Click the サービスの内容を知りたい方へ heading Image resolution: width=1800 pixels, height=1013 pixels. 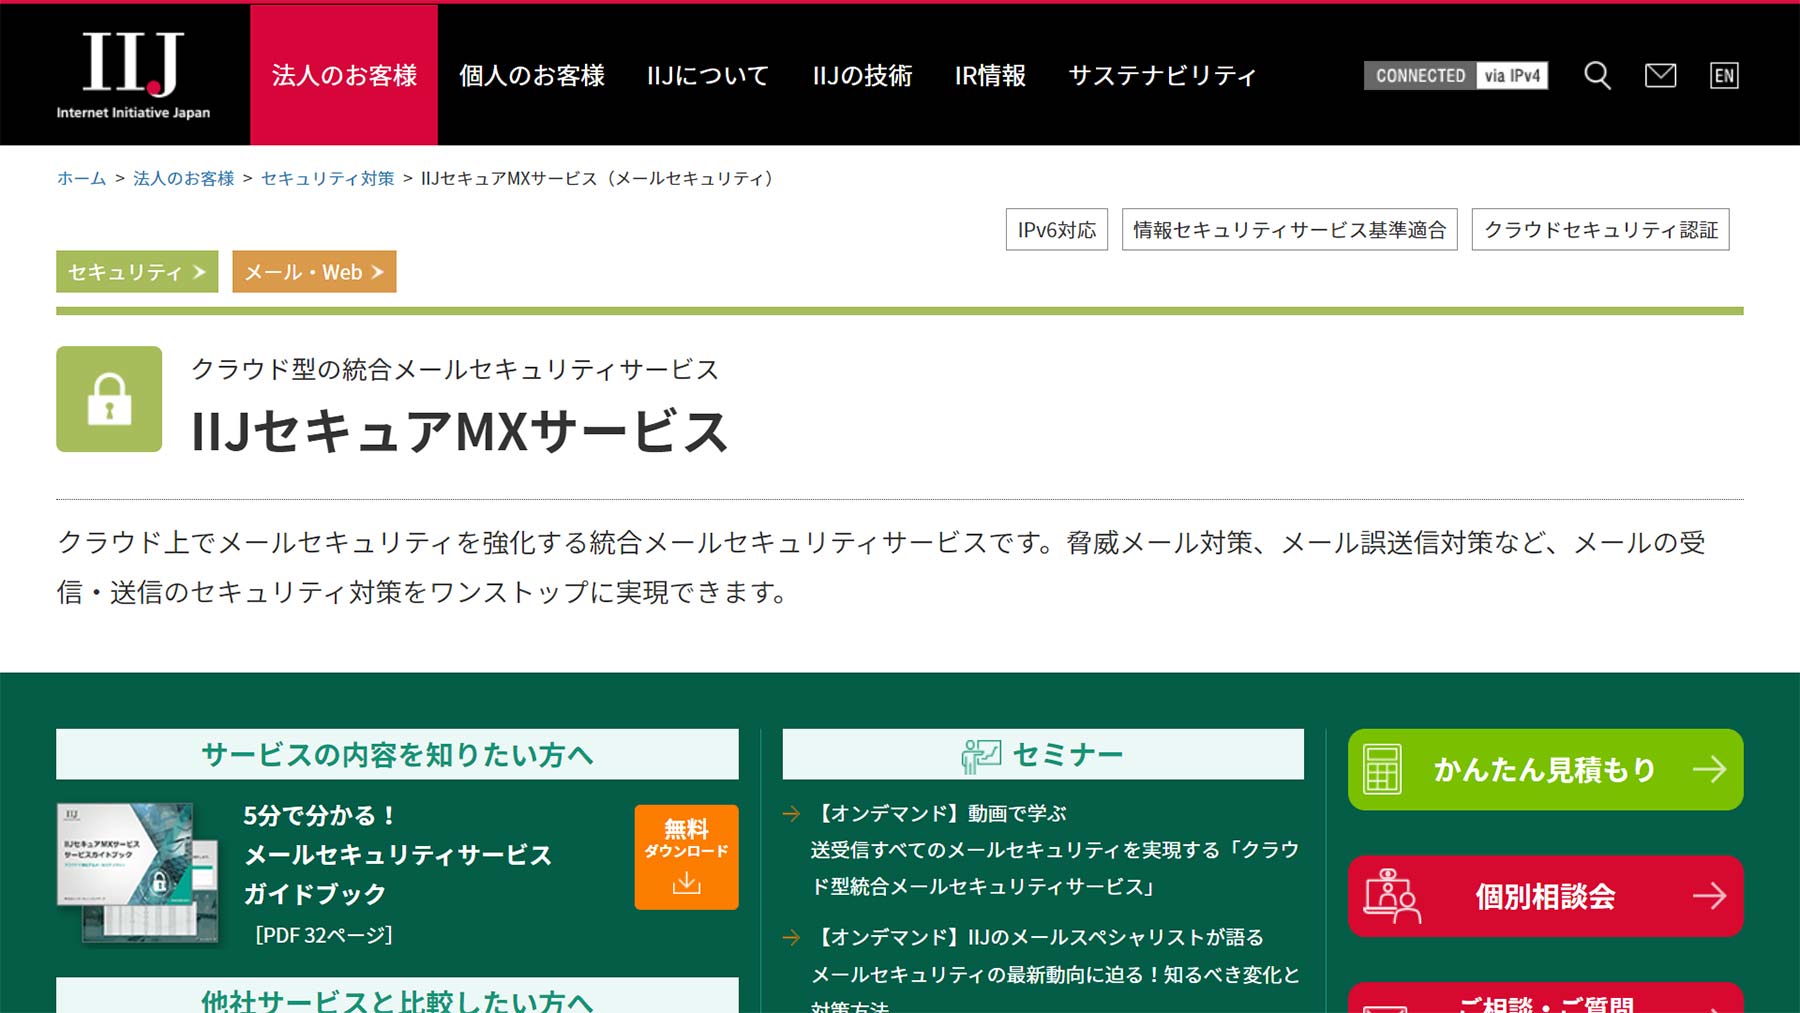click(397, 754)
